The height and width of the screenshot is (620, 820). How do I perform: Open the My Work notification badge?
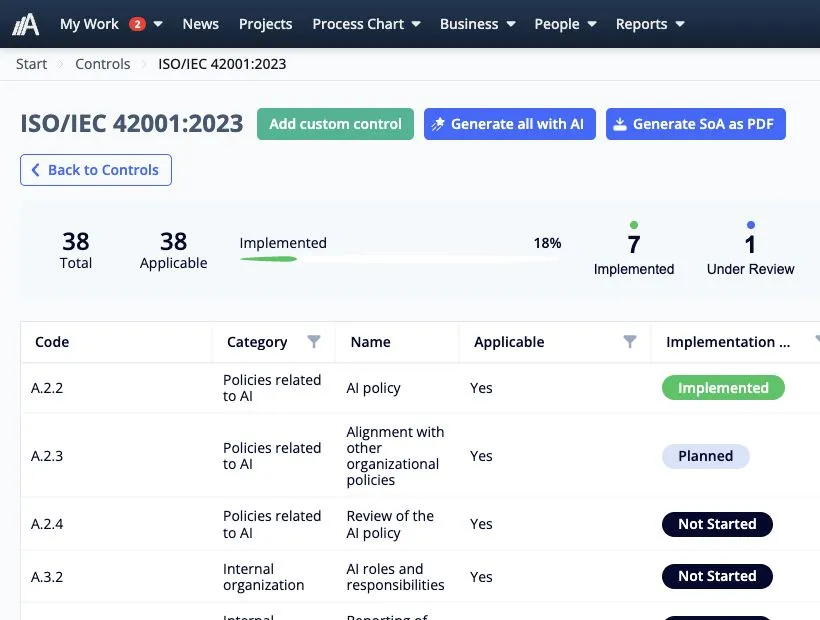(x=137, y=24)
